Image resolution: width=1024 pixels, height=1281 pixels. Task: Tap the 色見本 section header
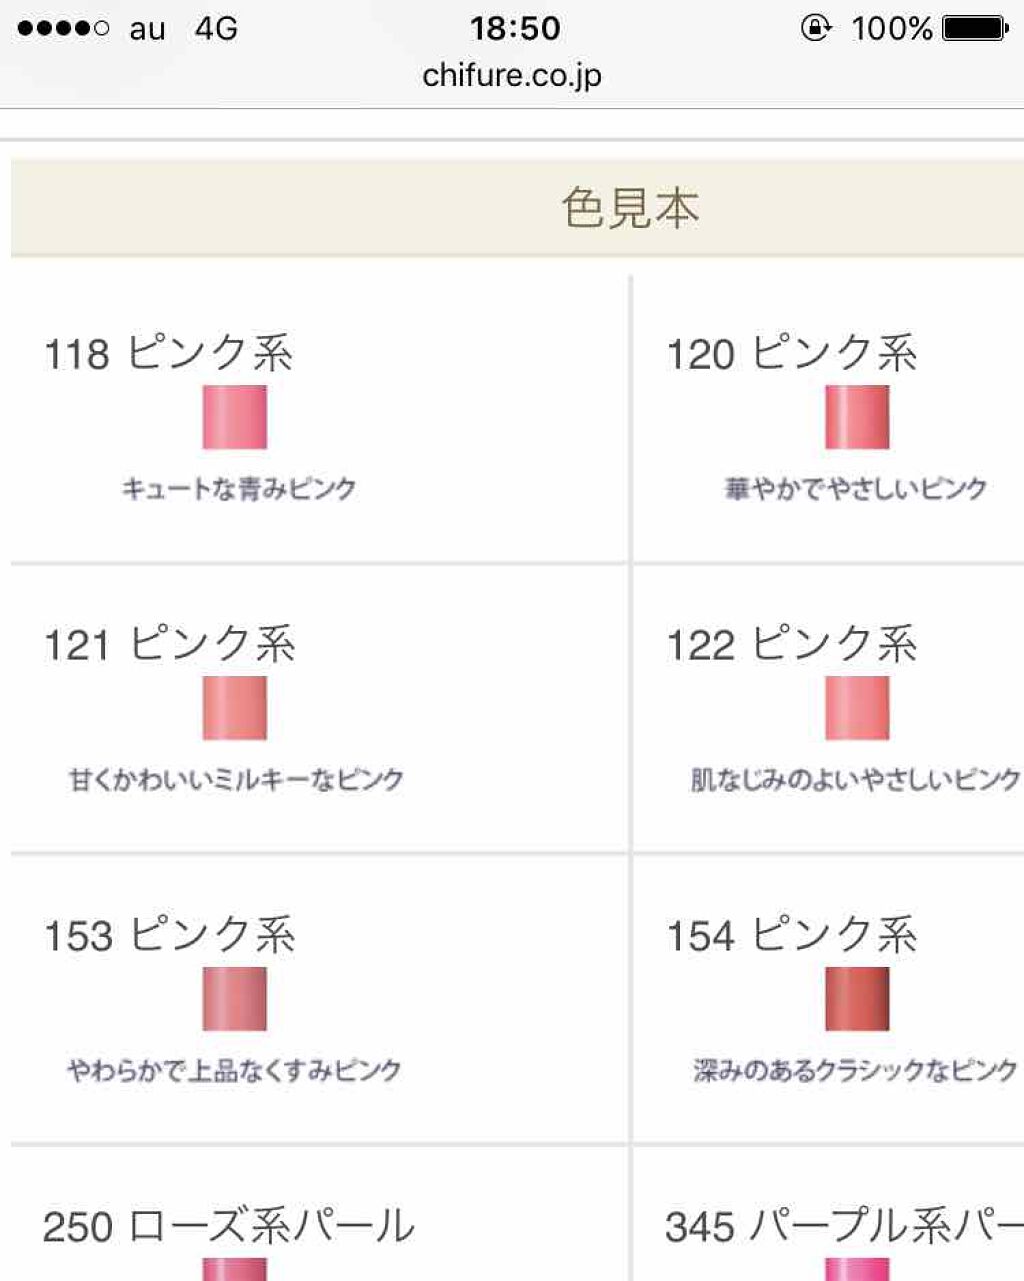630,208
